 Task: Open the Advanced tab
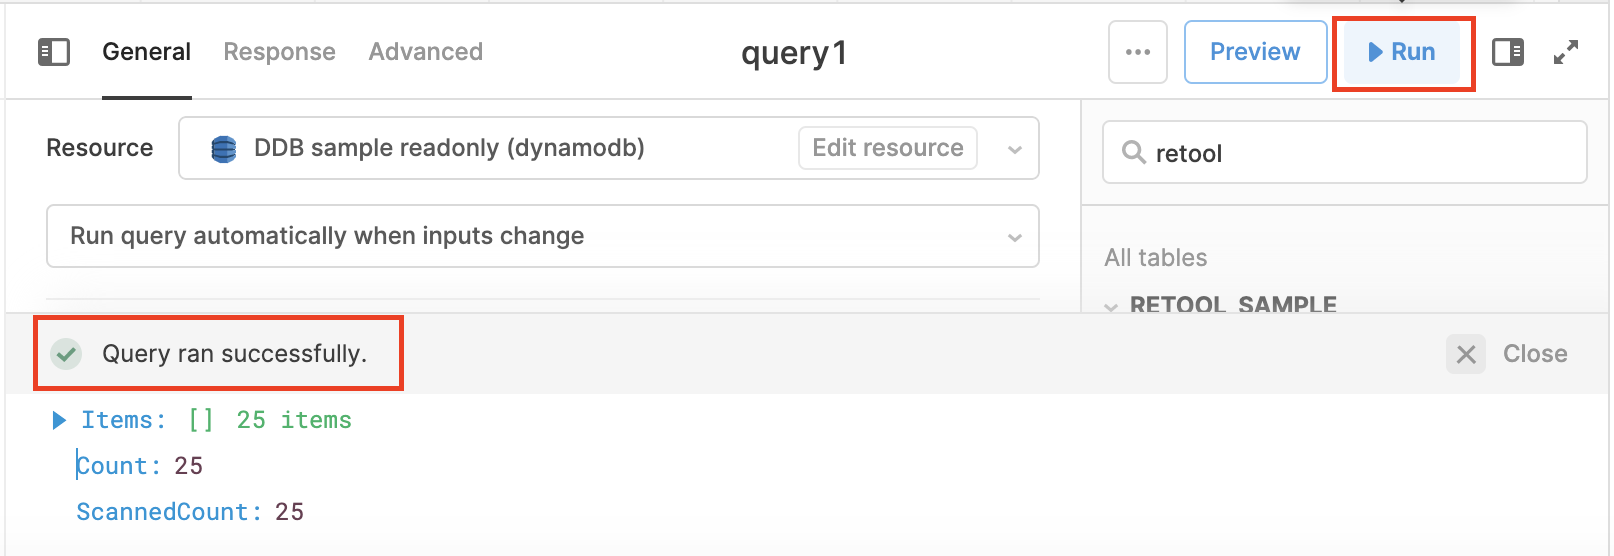click(x=425, y=52)
